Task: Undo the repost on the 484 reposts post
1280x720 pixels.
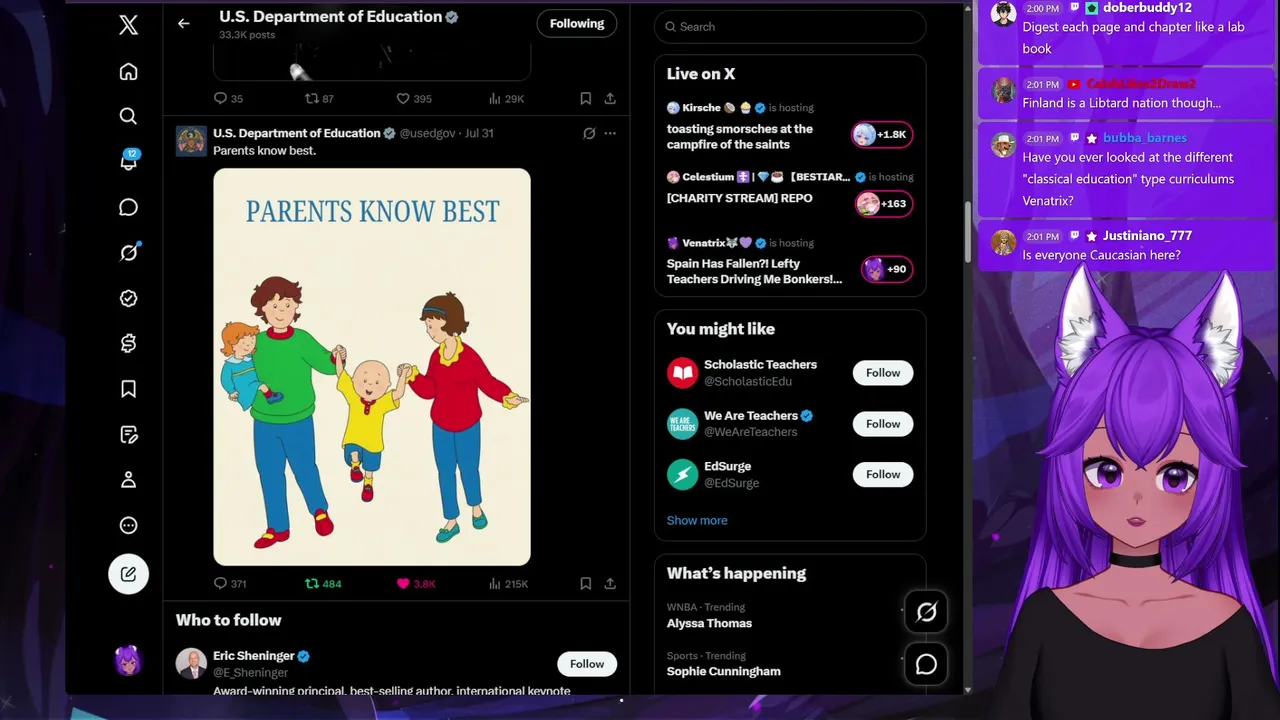Action: tap(323, 584)
